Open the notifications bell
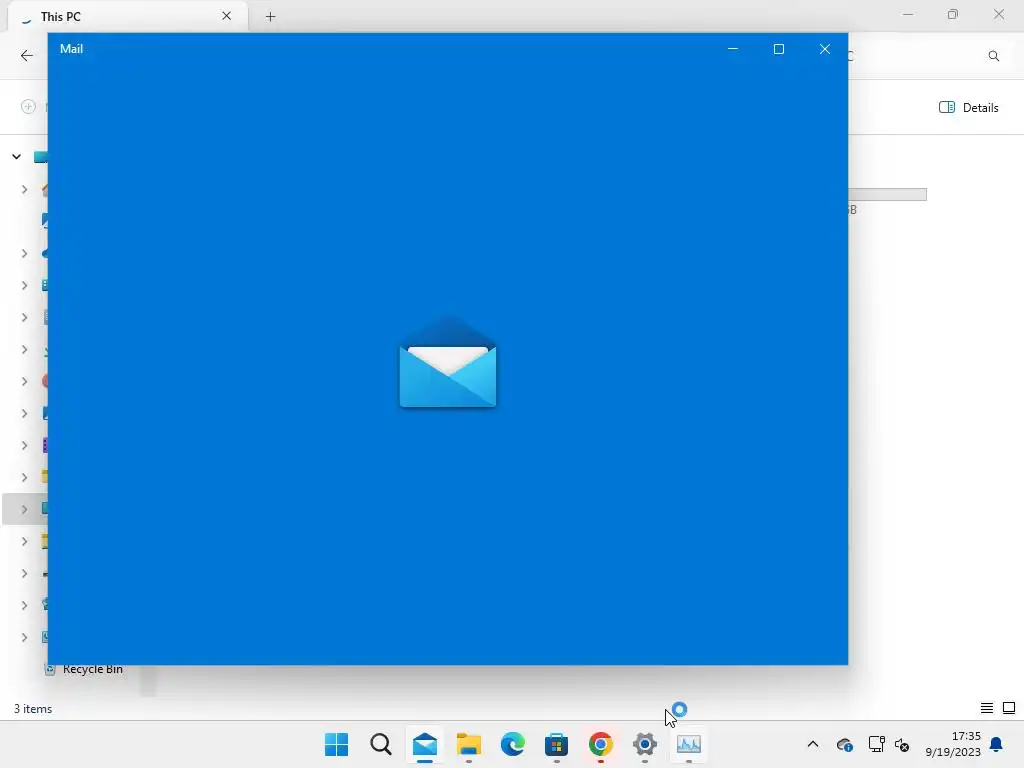The image size is (1024, 768). (997, 744)
